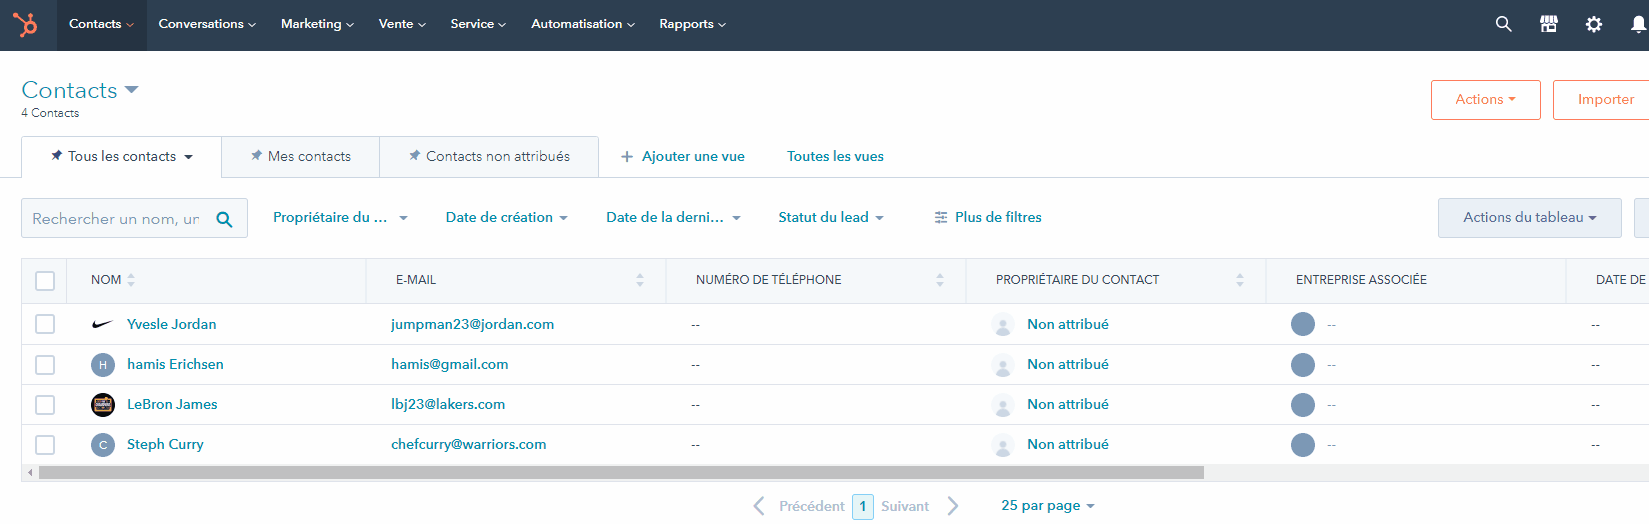Click Steph Curry's C avatar

pyautogui.click(x=103, y=445)
